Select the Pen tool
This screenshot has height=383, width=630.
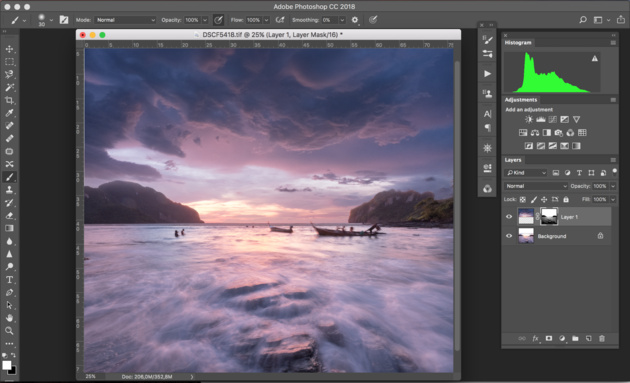9,293
